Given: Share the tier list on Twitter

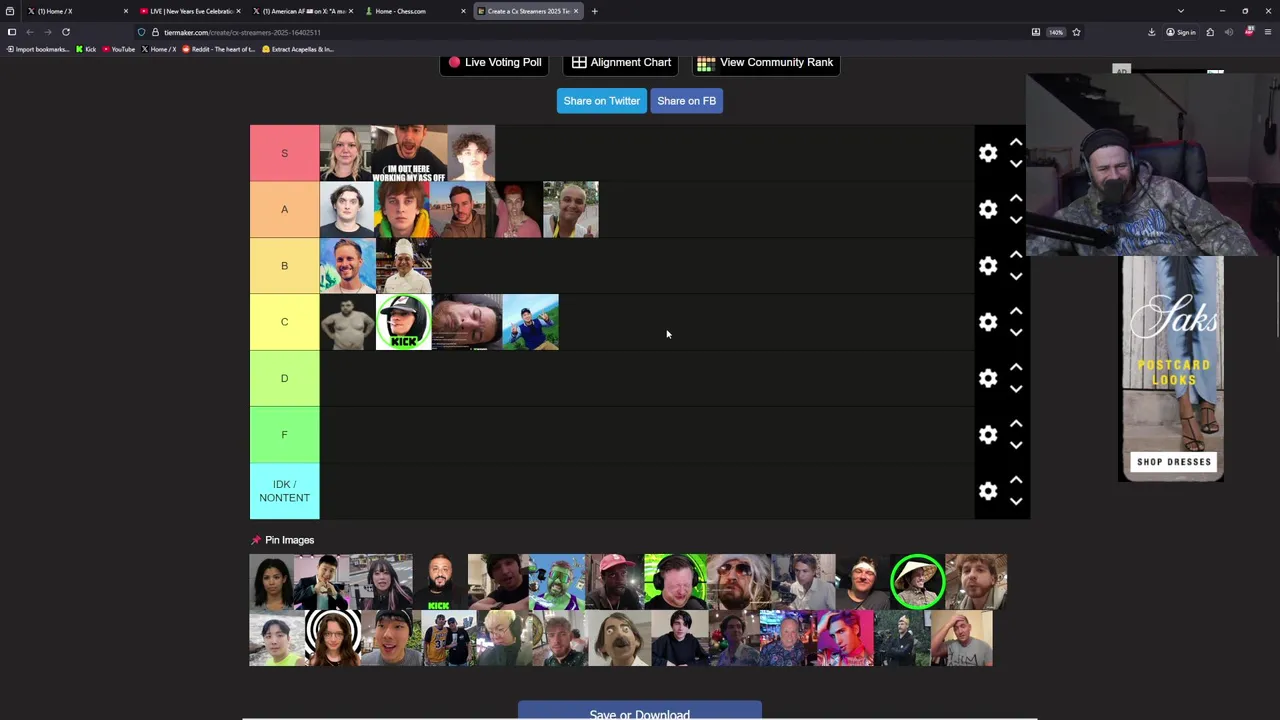Looking at the screenshot, I should pyautogui.click(x=601, y=101).
